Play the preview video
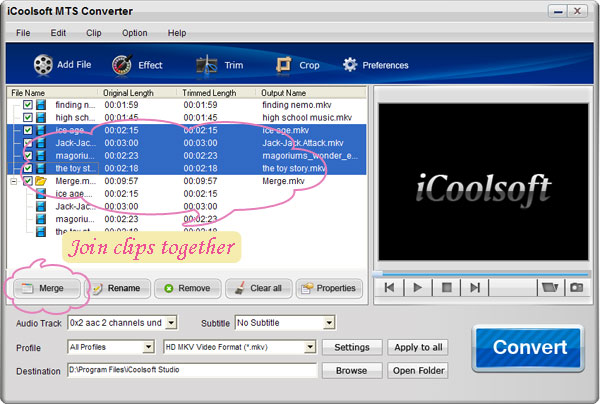This screenshot has height=404, width=600. tap(418, 287)
